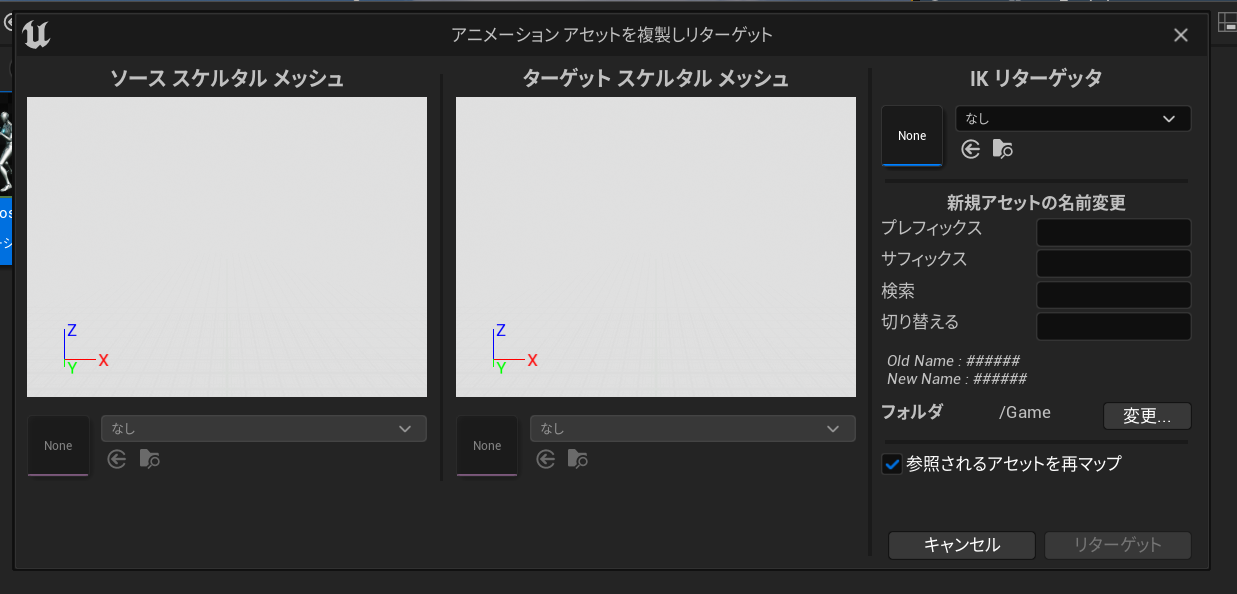
Task: Browse to target mesh in Content Browser
Action: 578,459
